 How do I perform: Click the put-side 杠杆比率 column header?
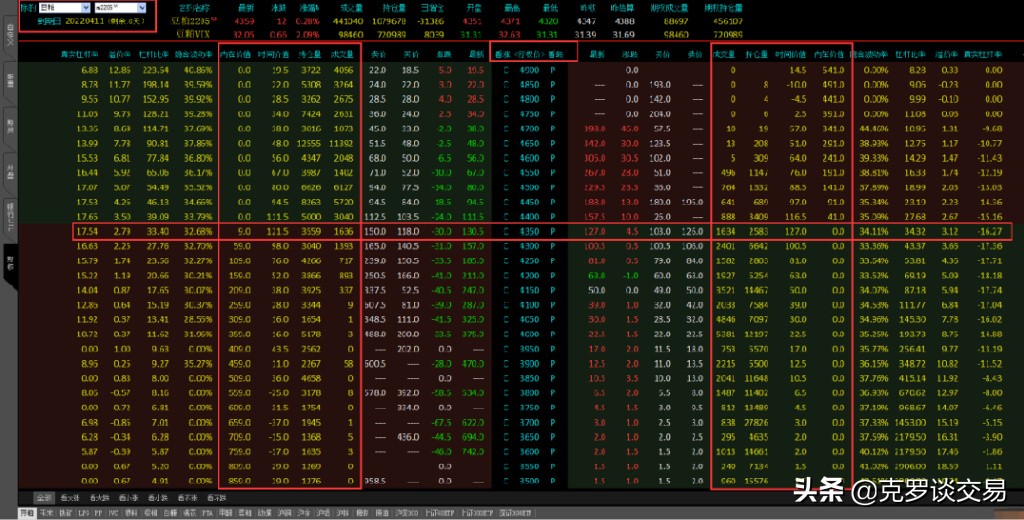click(912, 54)
